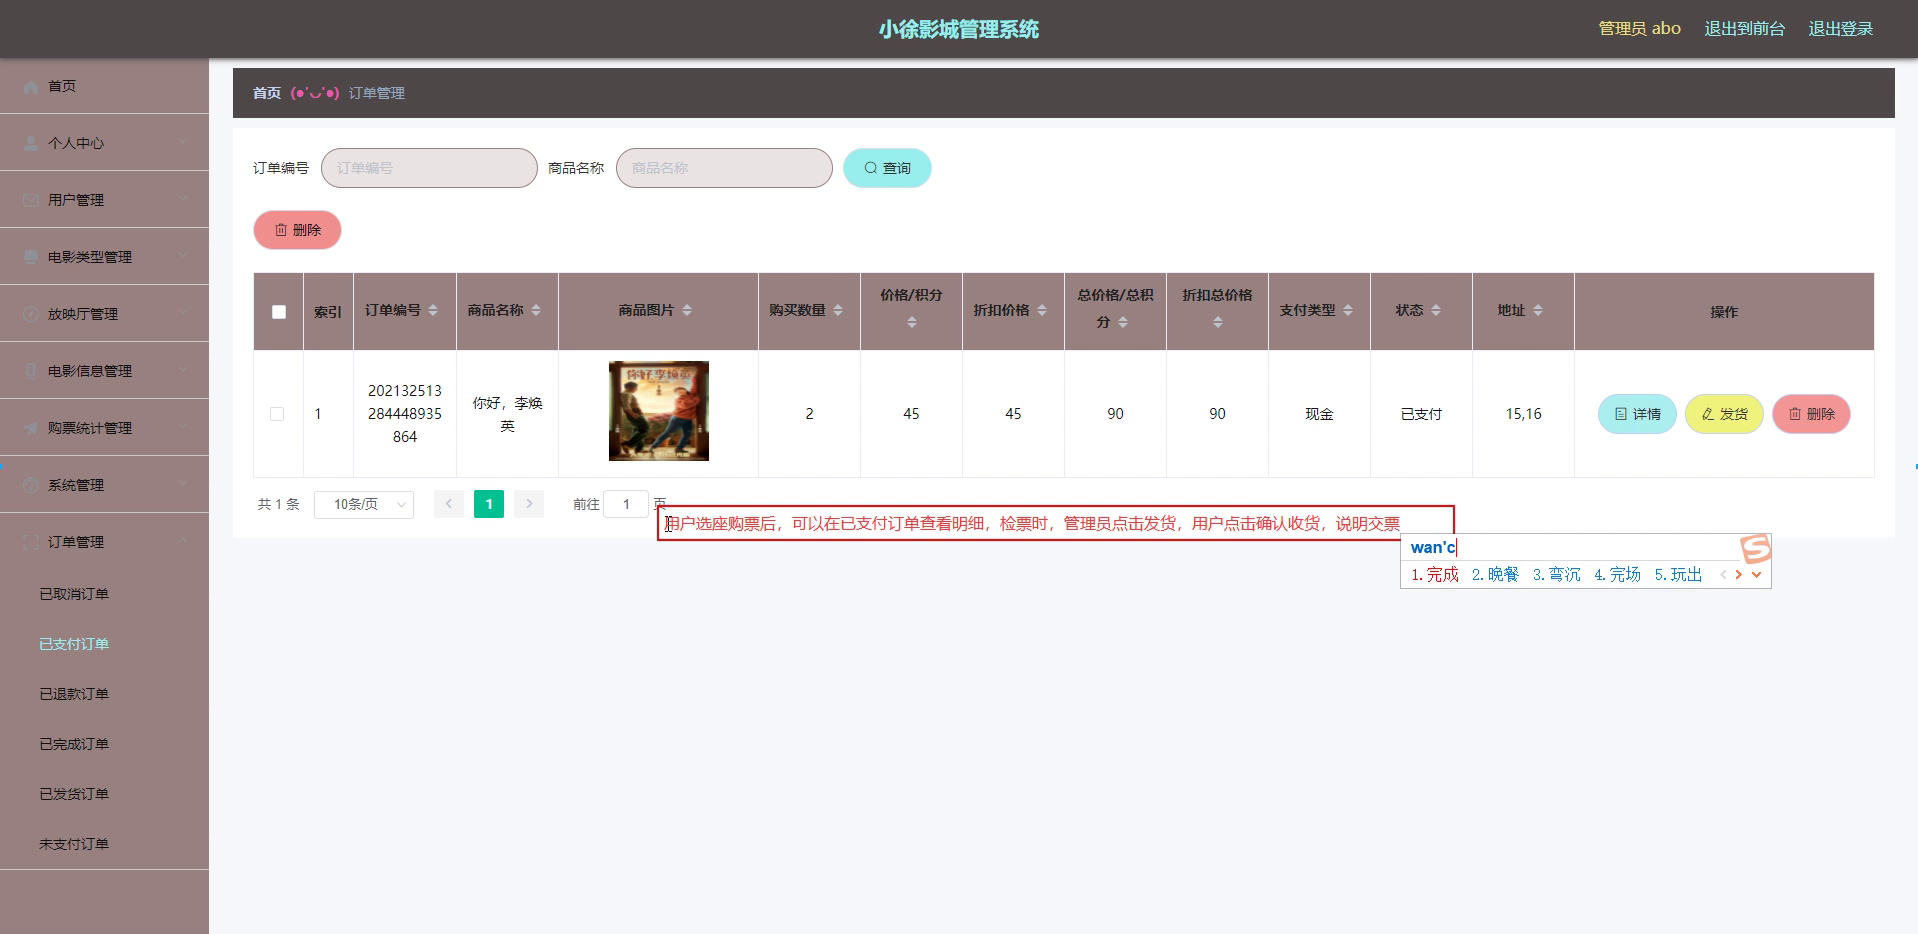
Task: Click the red 删除 batch delete button
Action: coord(297,230)
